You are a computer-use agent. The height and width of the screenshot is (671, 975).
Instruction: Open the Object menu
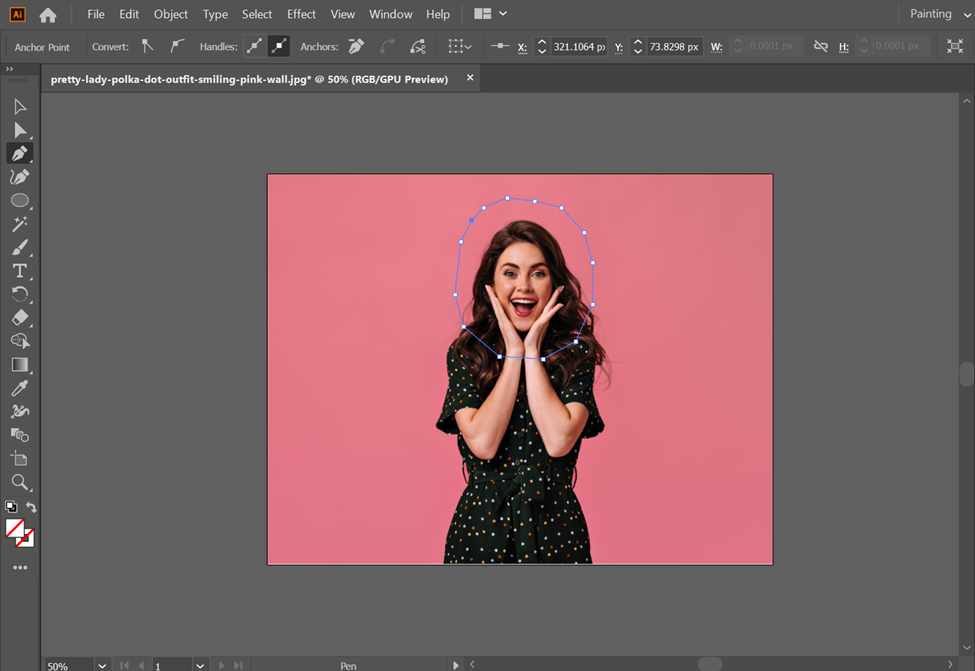coord(171,14)
